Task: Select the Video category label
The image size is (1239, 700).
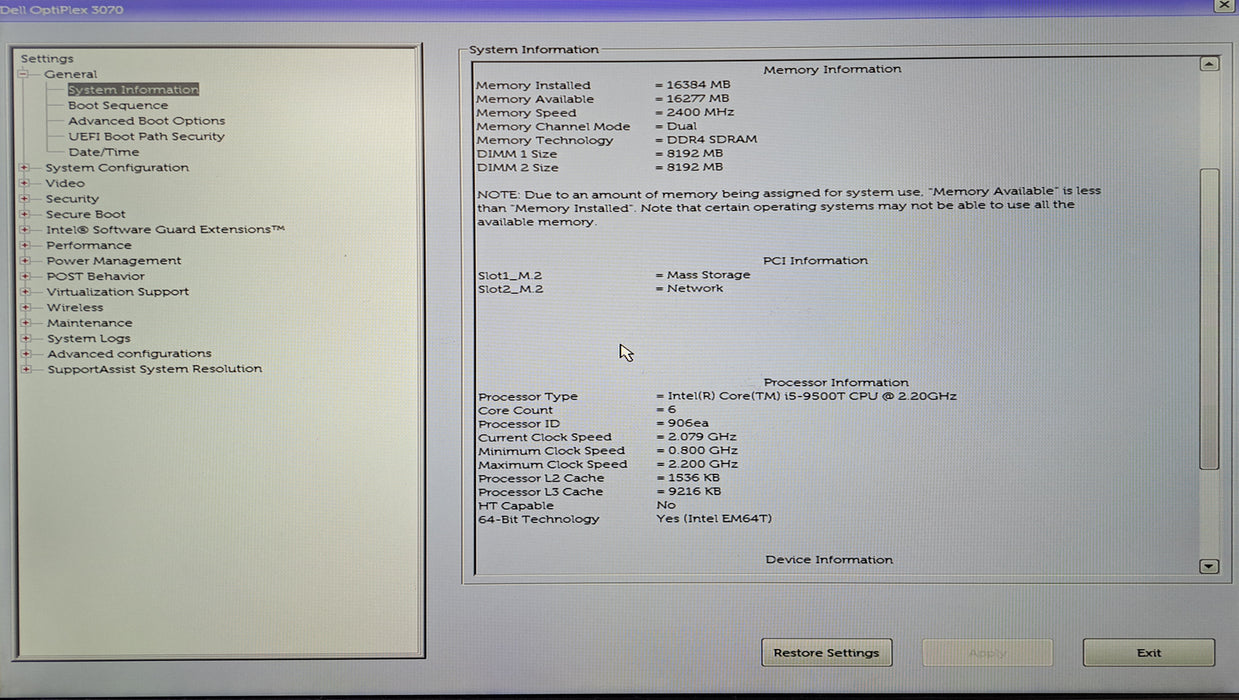Action: pos(65,183)
